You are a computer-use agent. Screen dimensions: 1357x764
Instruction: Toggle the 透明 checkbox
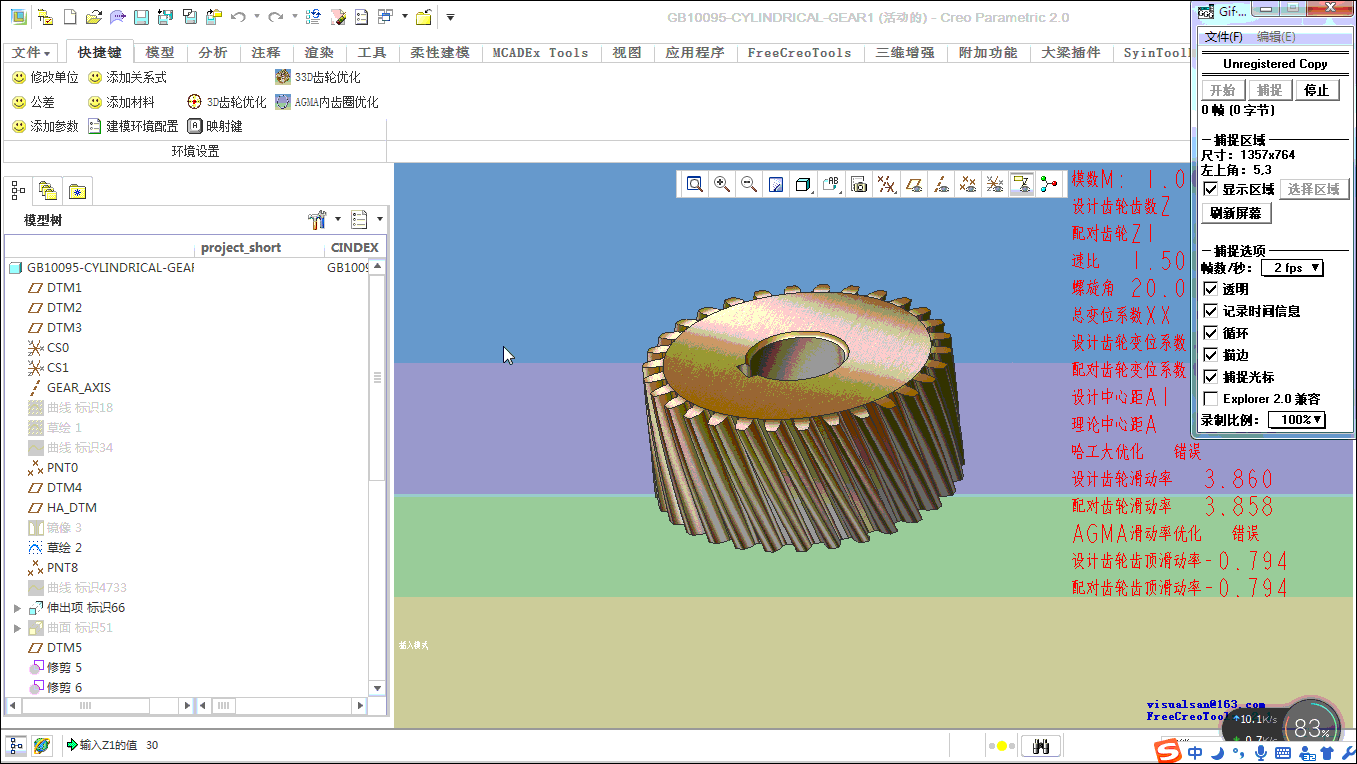[1211, 289]
